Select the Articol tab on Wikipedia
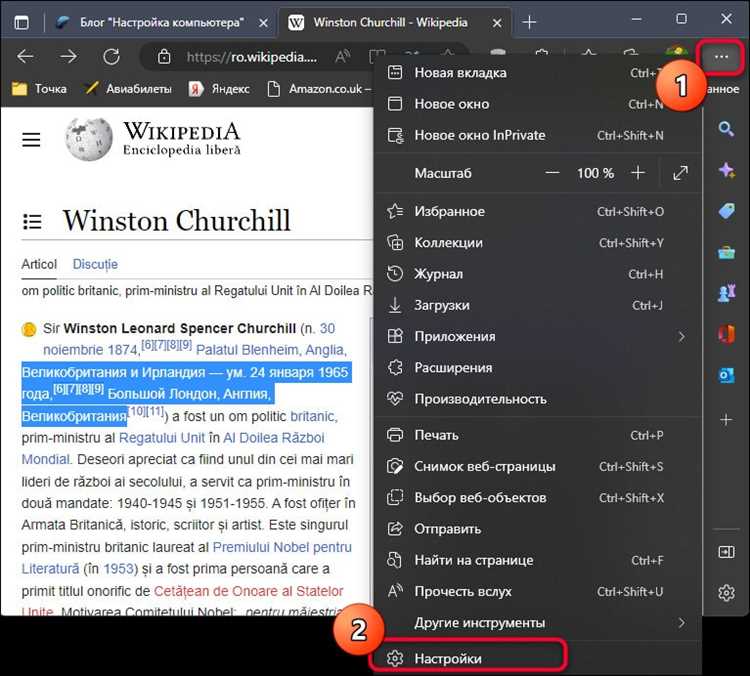Viewport: 750px width, 676px height. [x=39, y=264]
